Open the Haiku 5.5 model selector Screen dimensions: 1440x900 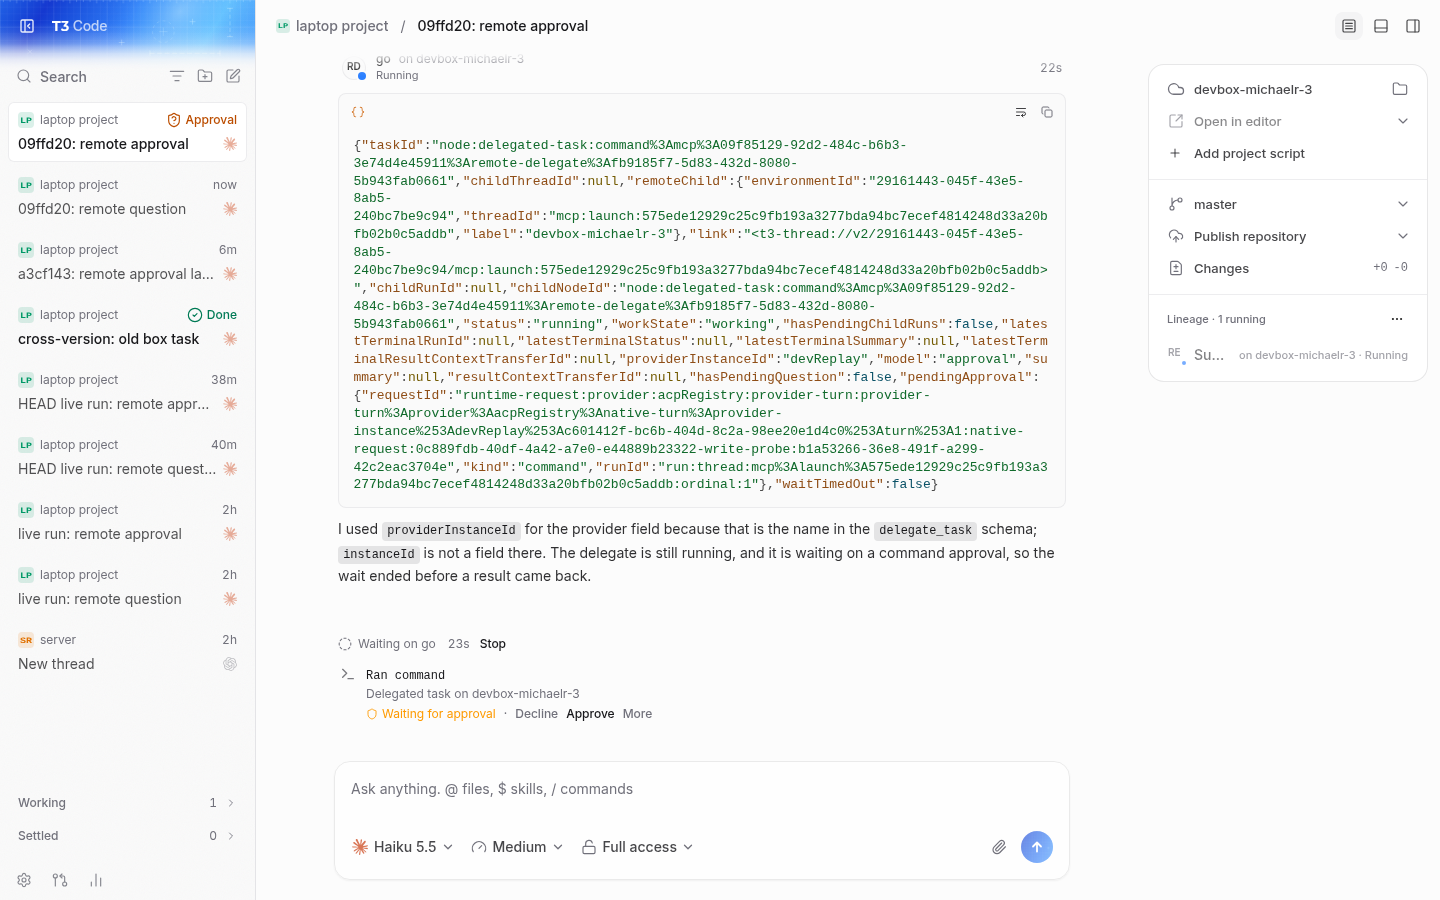(403, 847)
